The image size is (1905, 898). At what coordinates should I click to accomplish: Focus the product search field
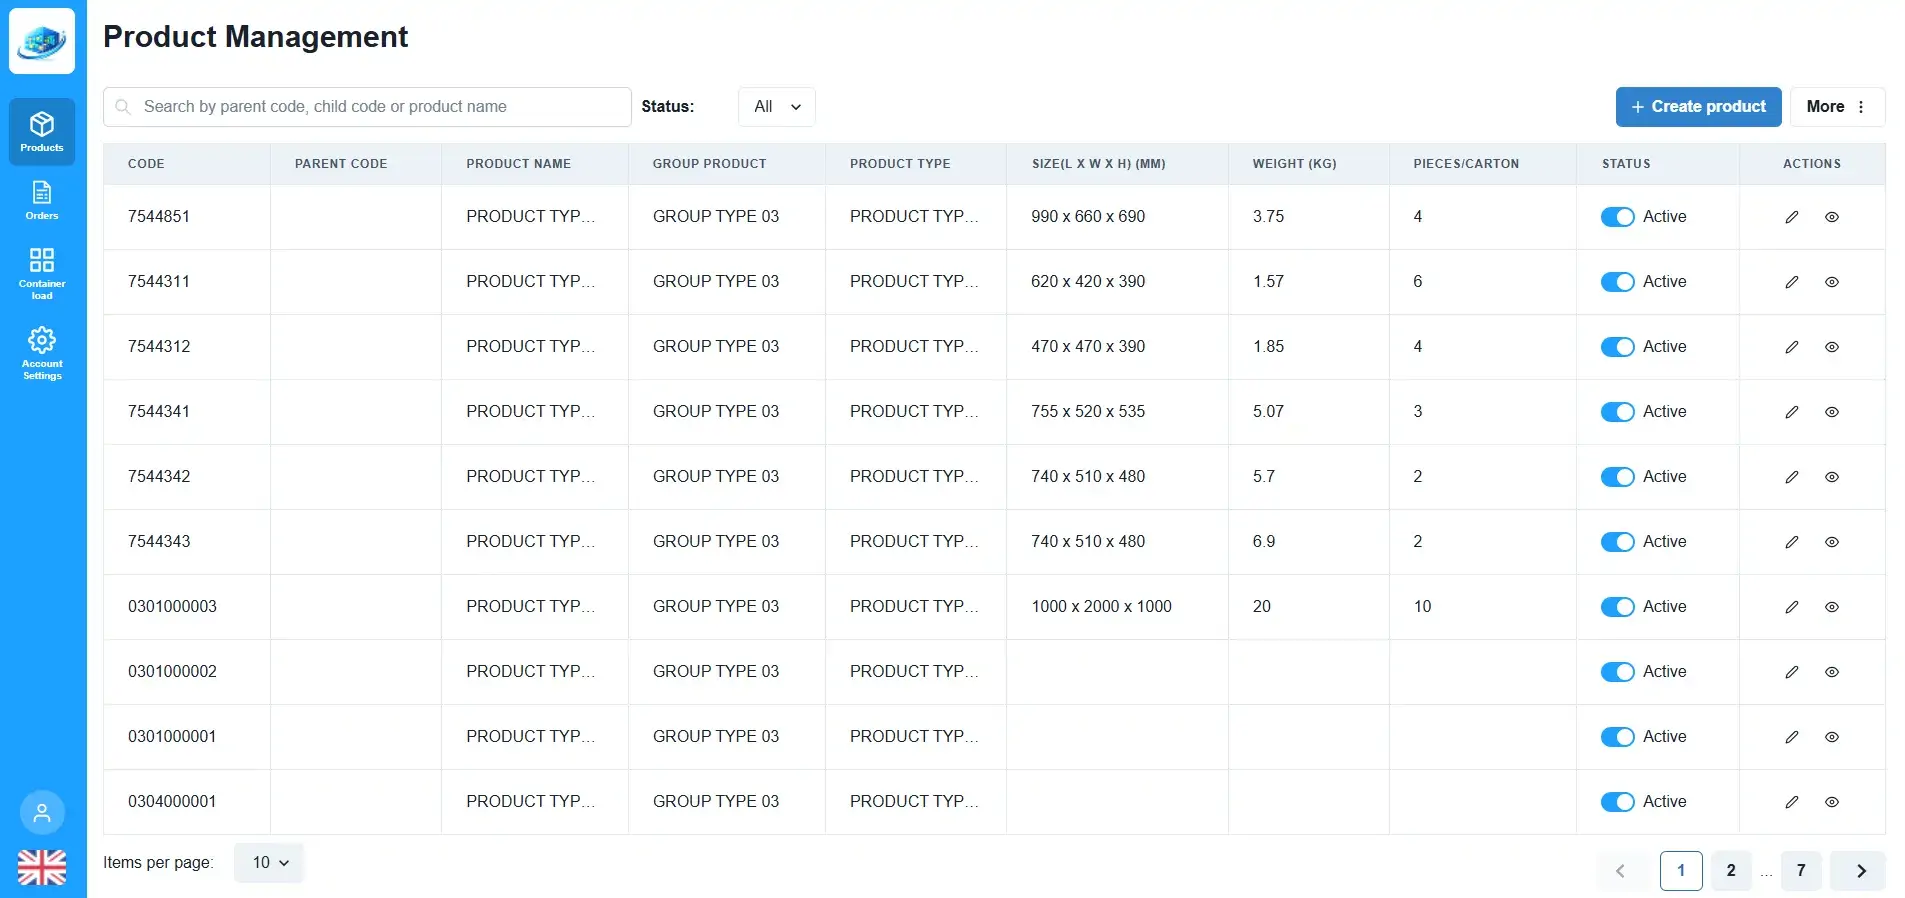[x=367, y=107]
